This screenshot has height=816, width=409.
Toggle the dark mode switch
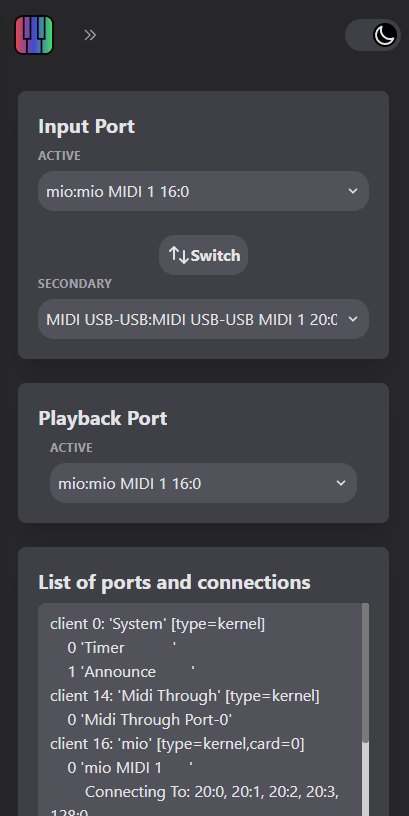click(x=373, y=35)
